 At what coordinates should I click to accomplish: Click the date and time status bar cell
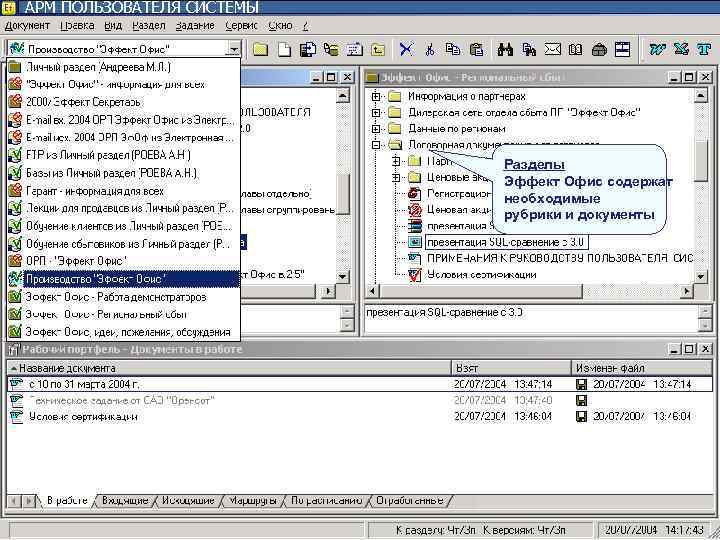(x=654, y=530)
